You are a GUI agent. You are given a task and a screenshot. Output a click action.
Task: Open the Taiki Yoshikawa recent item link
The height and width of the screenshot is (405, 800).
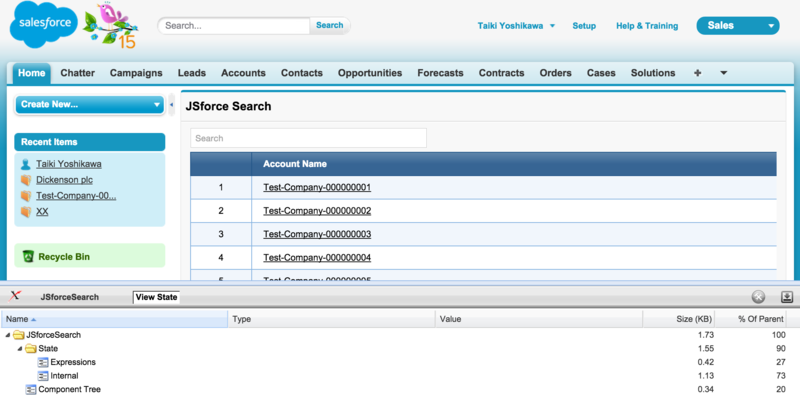[69, 164]
